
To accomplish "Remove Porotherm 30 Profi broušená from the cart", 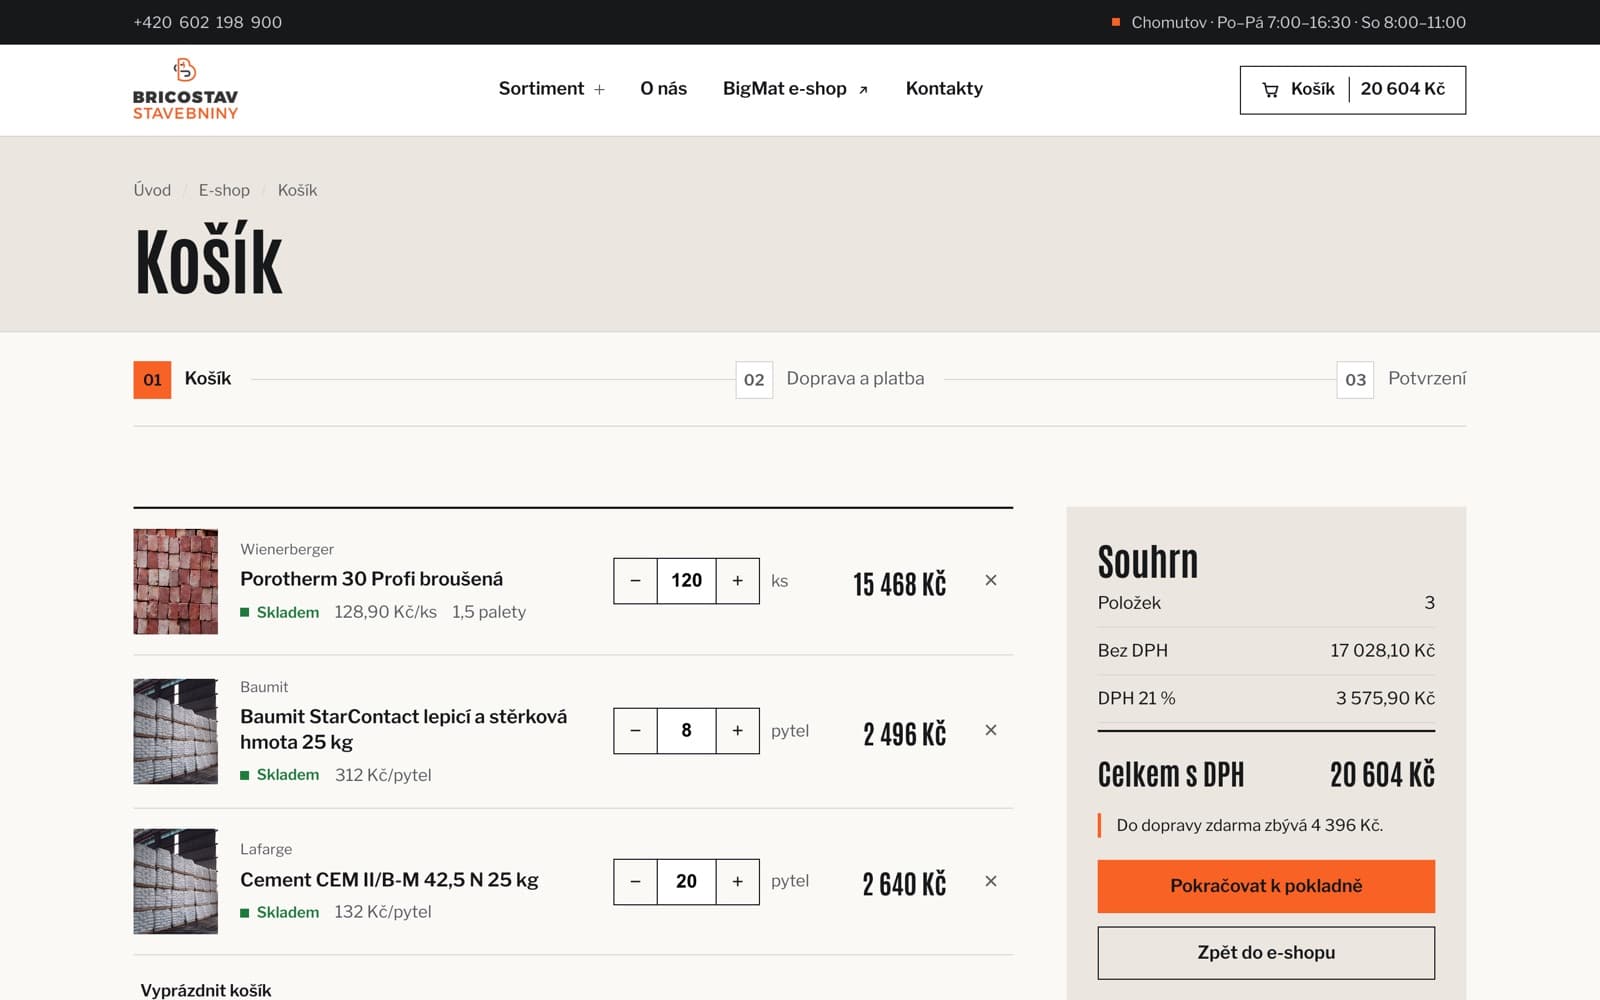I will click(x=991, y=580).
